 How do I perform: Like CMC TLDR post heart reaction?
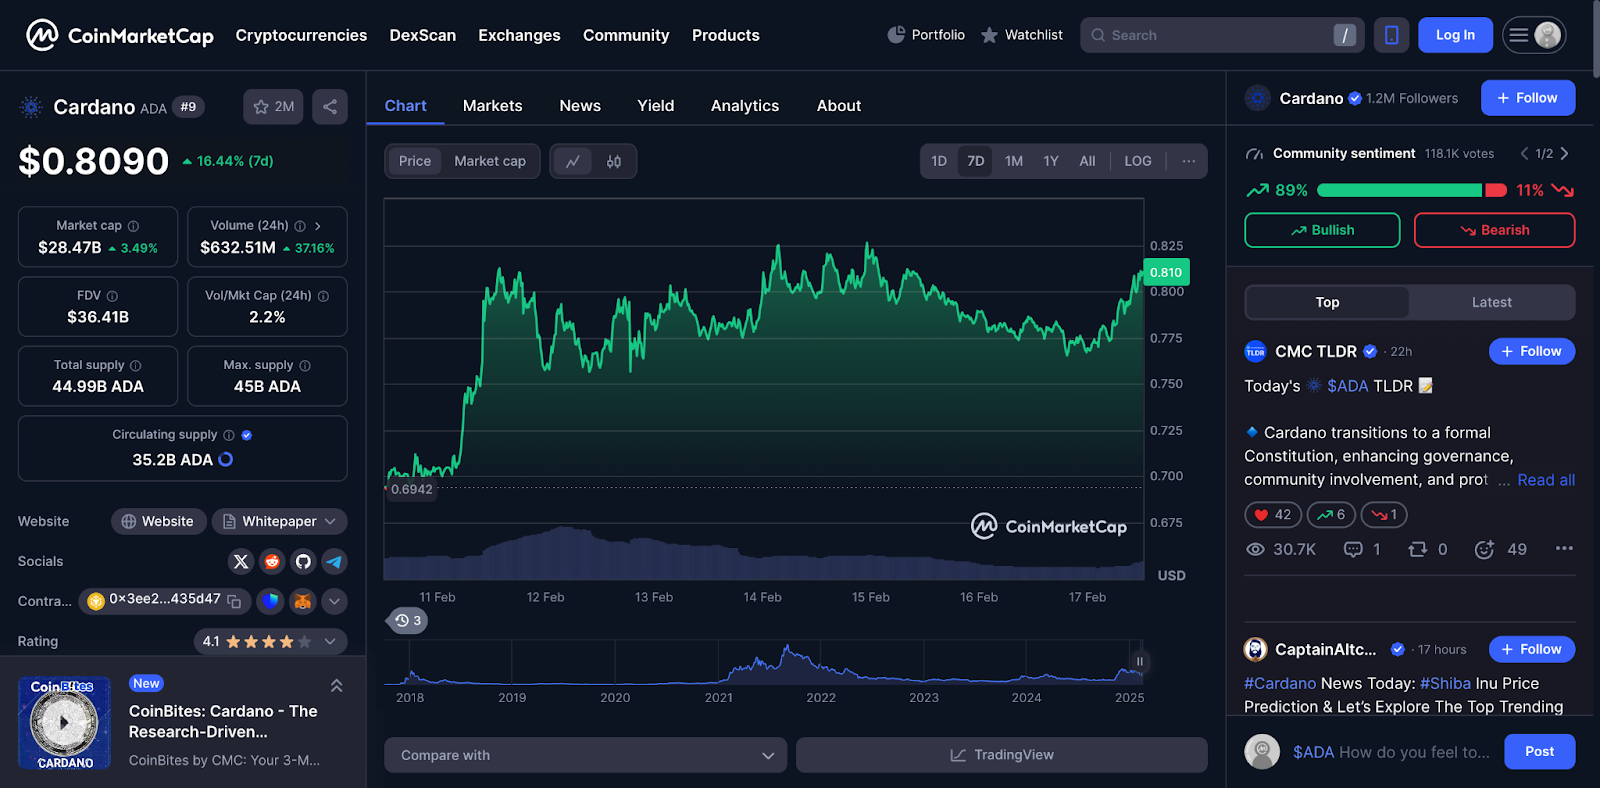pyautogui.click(x=1273, y=515)
